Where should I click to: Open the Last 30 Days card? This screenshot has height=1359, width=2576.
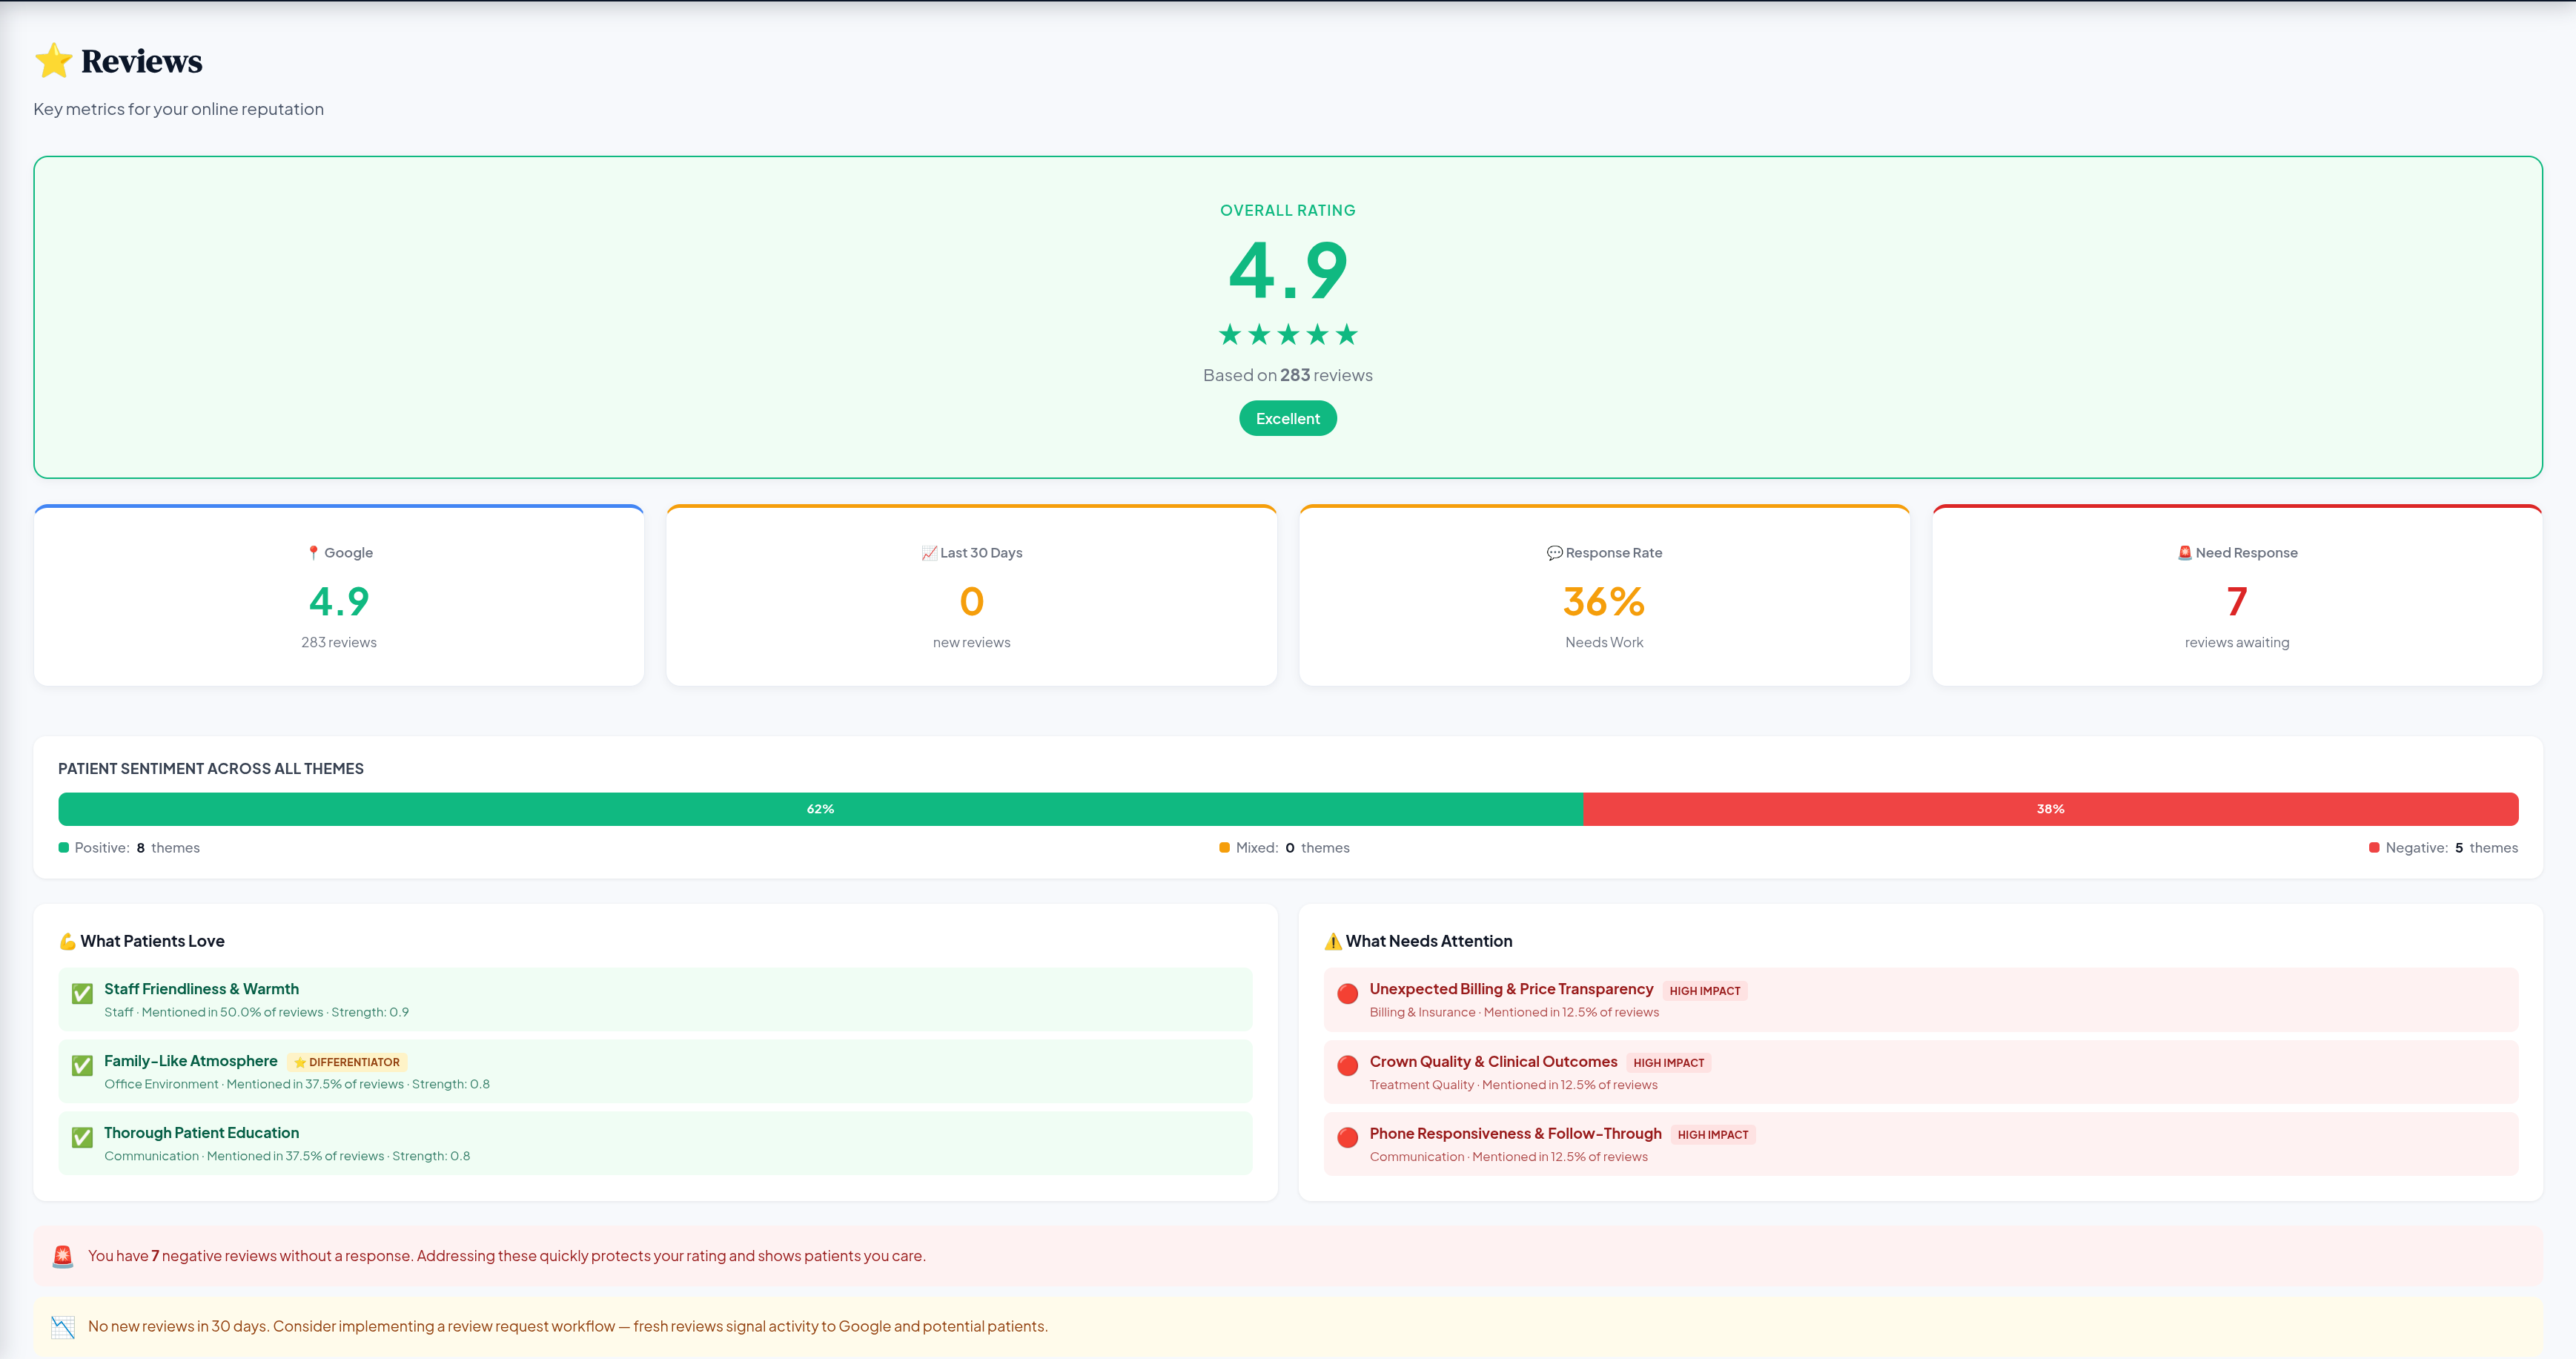point(971,596)
